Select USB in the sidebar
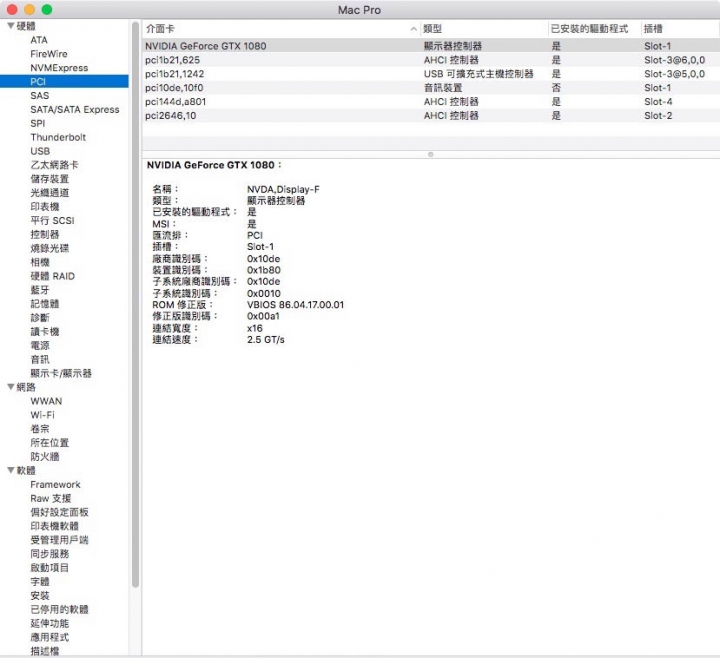 (x=40, y=151)
